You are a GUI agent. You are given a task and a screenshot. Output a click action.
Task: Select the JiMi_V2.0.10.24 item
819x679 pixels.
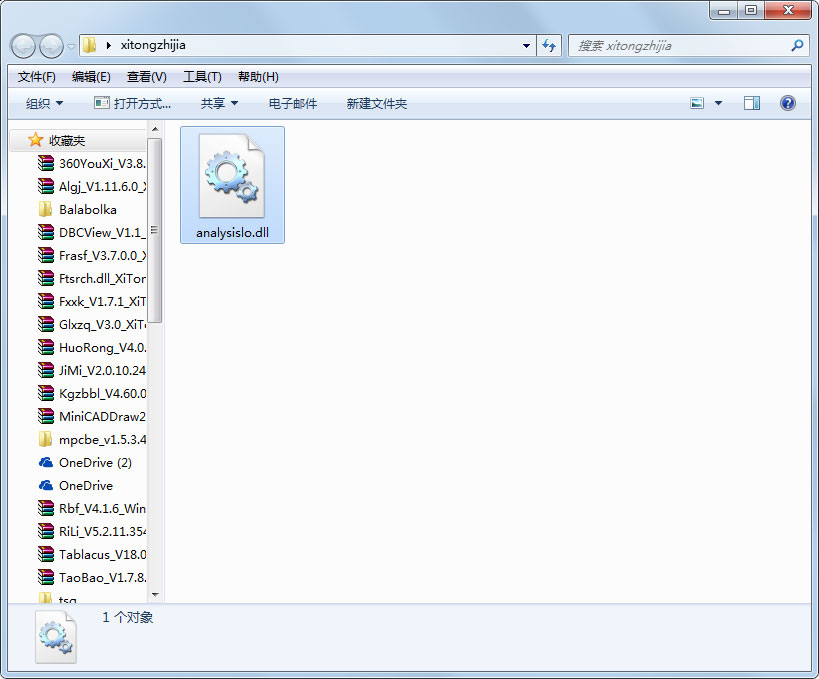coord(92,370)
